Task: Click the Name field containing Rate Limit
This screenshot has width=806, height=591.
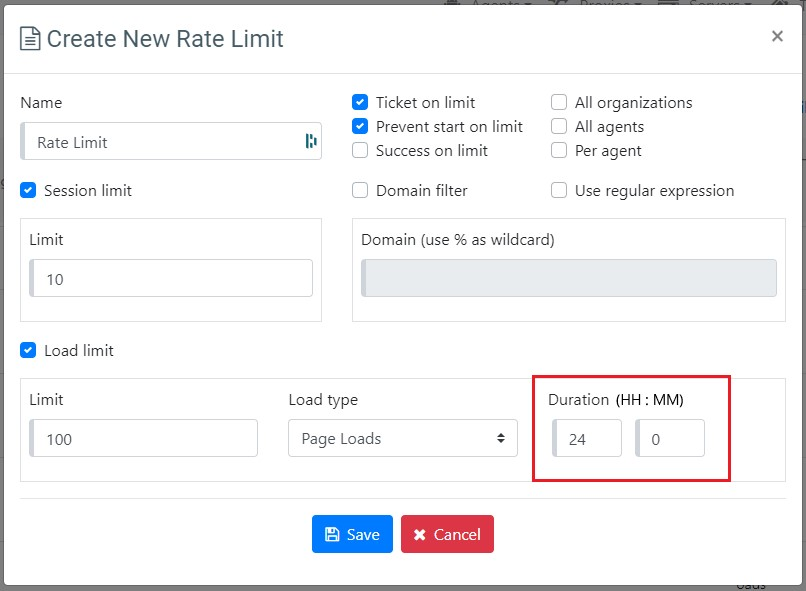Action: point(160,142)
